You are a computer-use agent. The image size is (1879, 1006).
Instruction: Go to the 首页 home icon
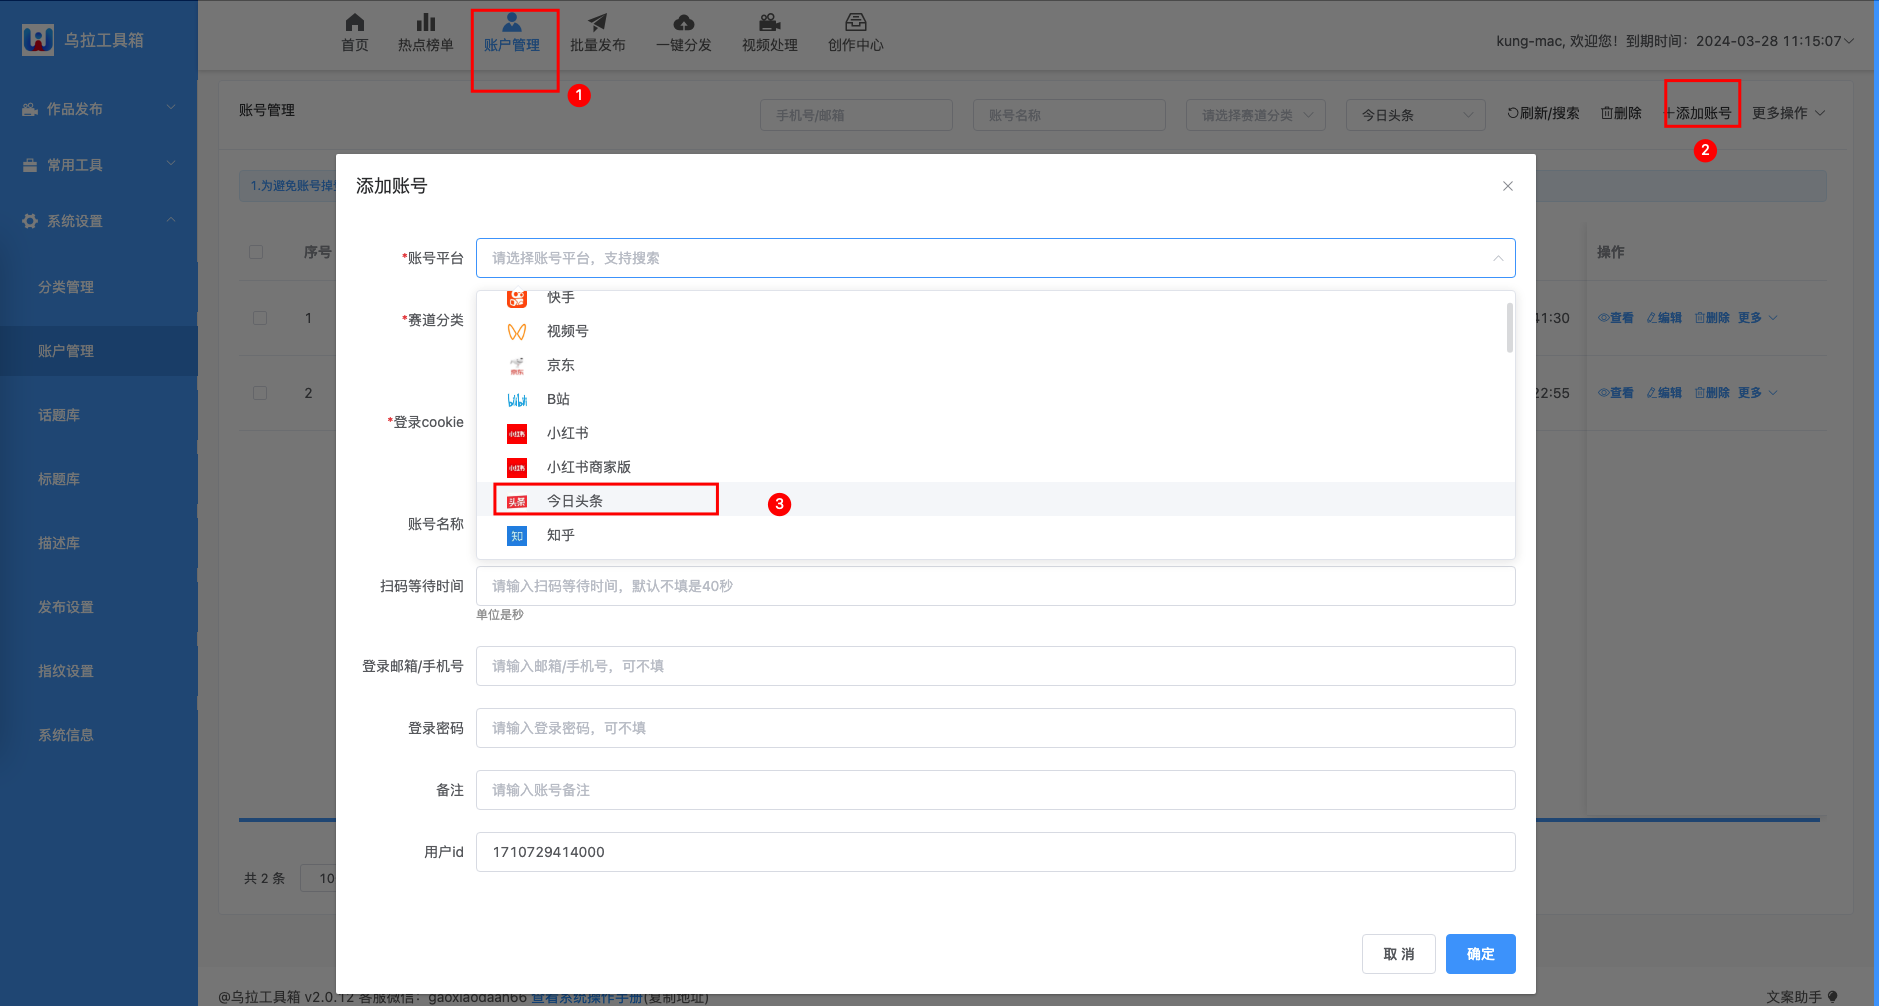[355, 22]
